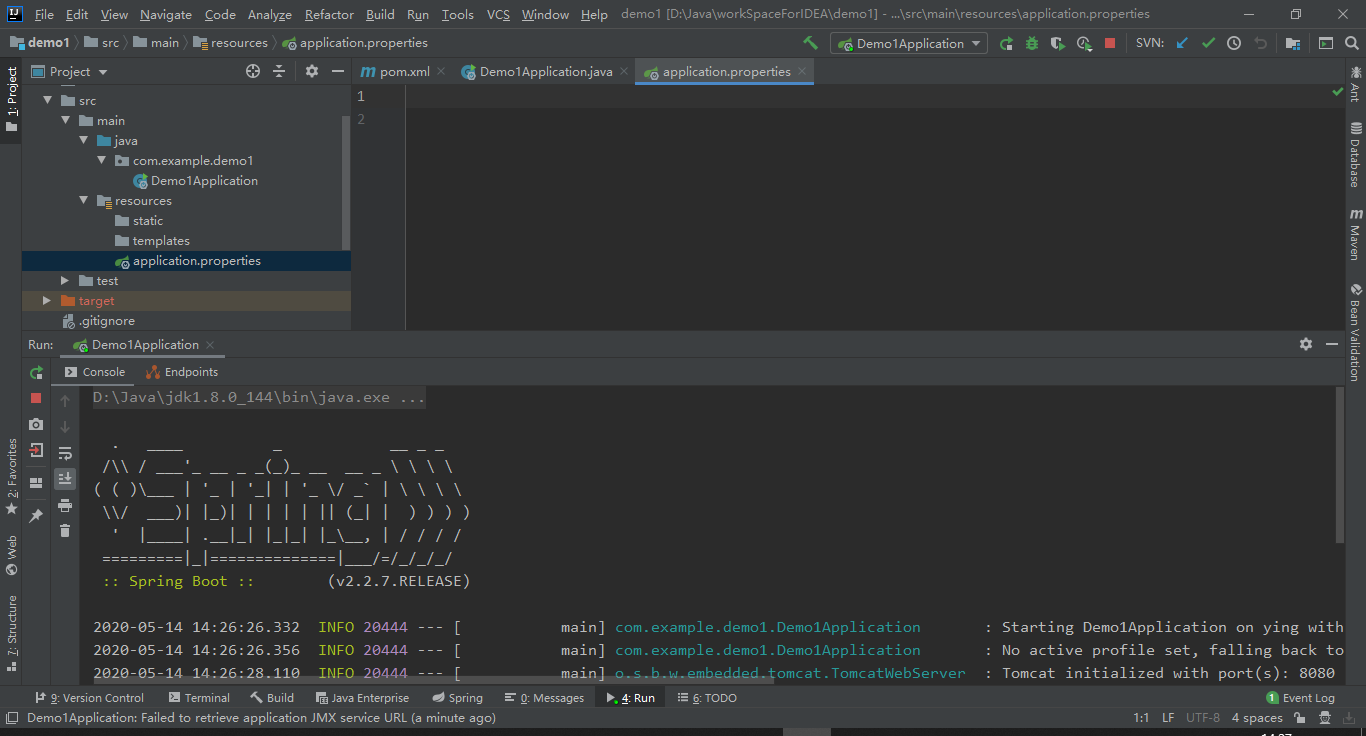Change the LF line separator setting
Image resolution: width=1366 pixels, height=736 pixels.
click(1168, 718)
